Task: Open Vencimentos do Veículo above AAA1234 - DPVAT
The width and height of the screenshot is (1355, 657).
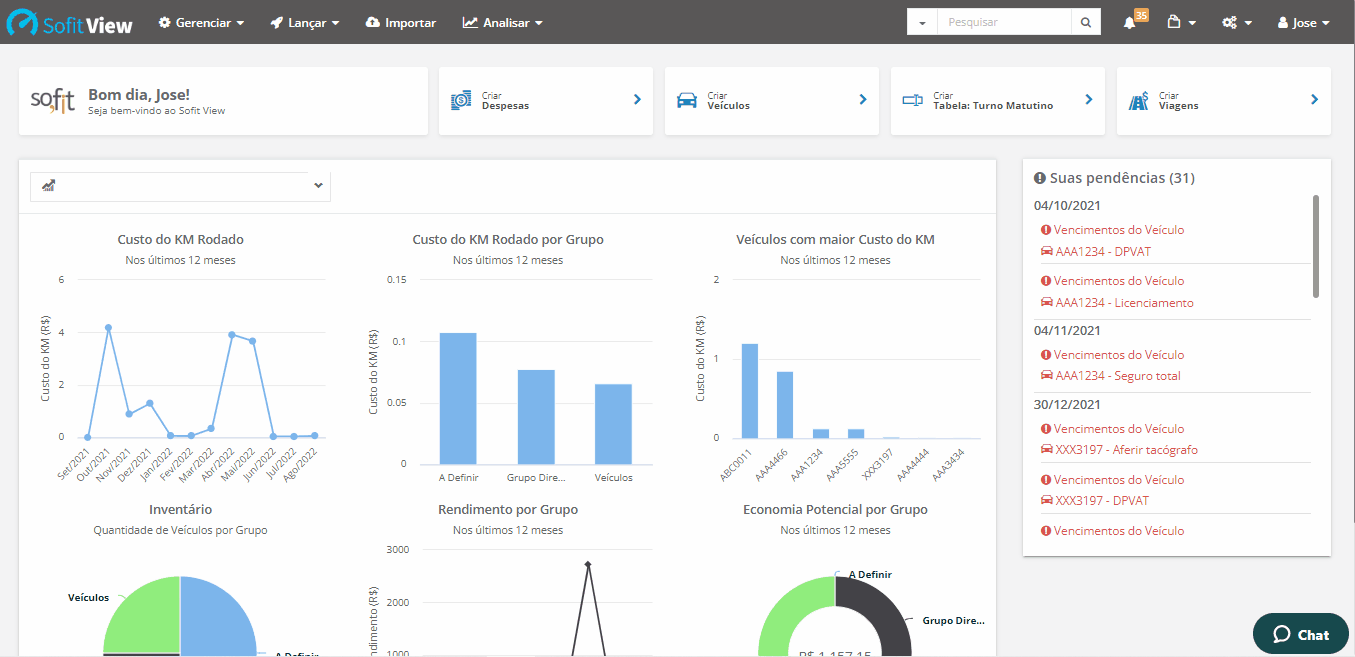Action: [x=1118, y=230]
